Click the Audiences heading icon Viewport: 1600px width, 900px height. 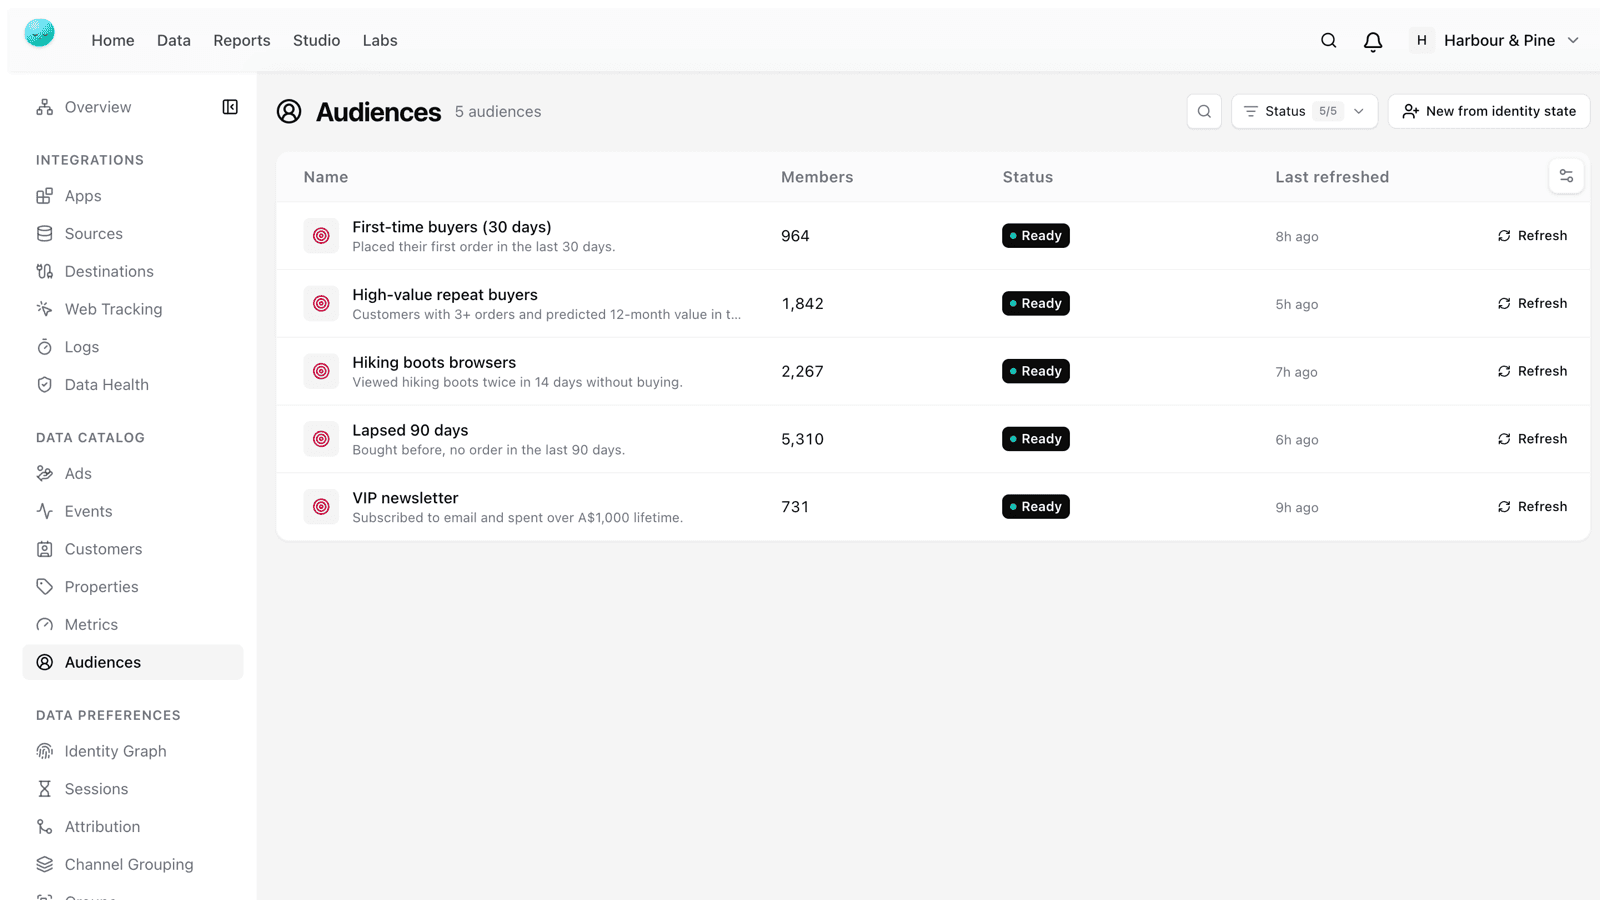point(289,111)
